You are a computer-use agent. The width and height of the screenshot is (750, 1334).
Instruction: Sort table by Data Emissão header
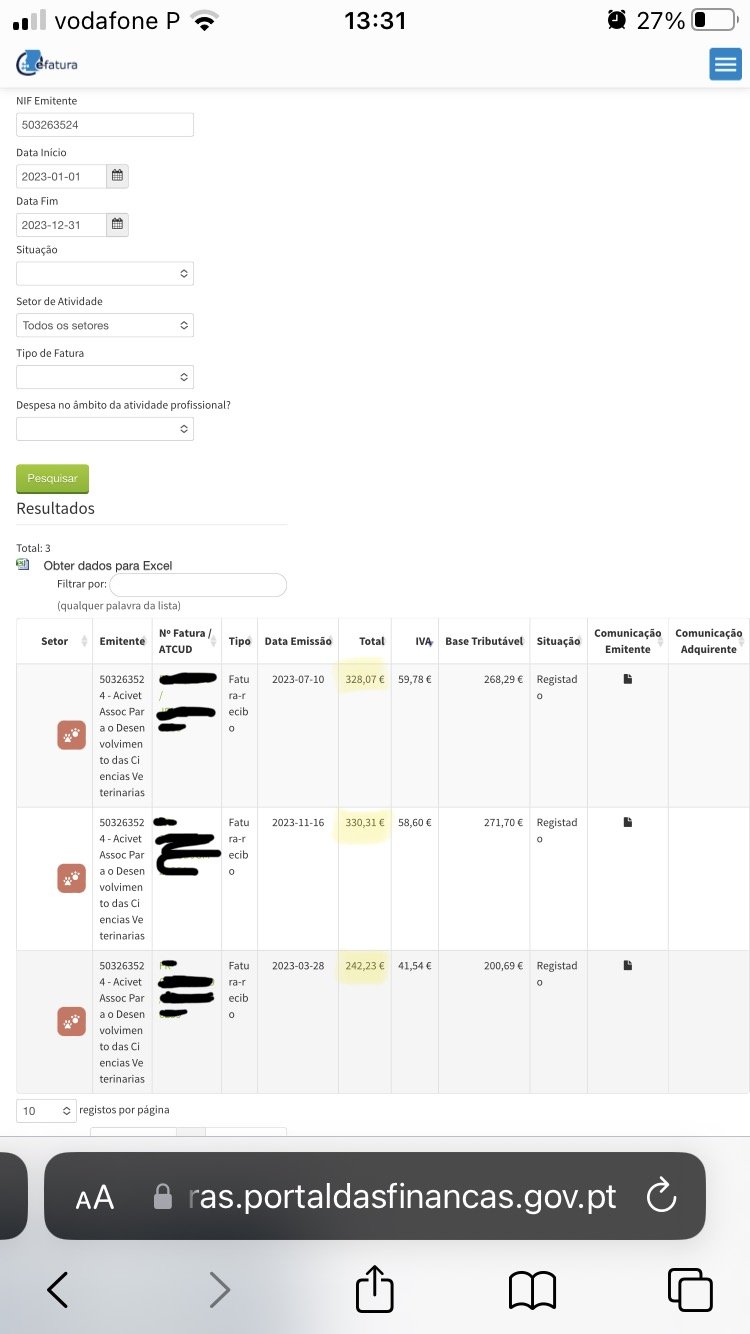[297, 641]
